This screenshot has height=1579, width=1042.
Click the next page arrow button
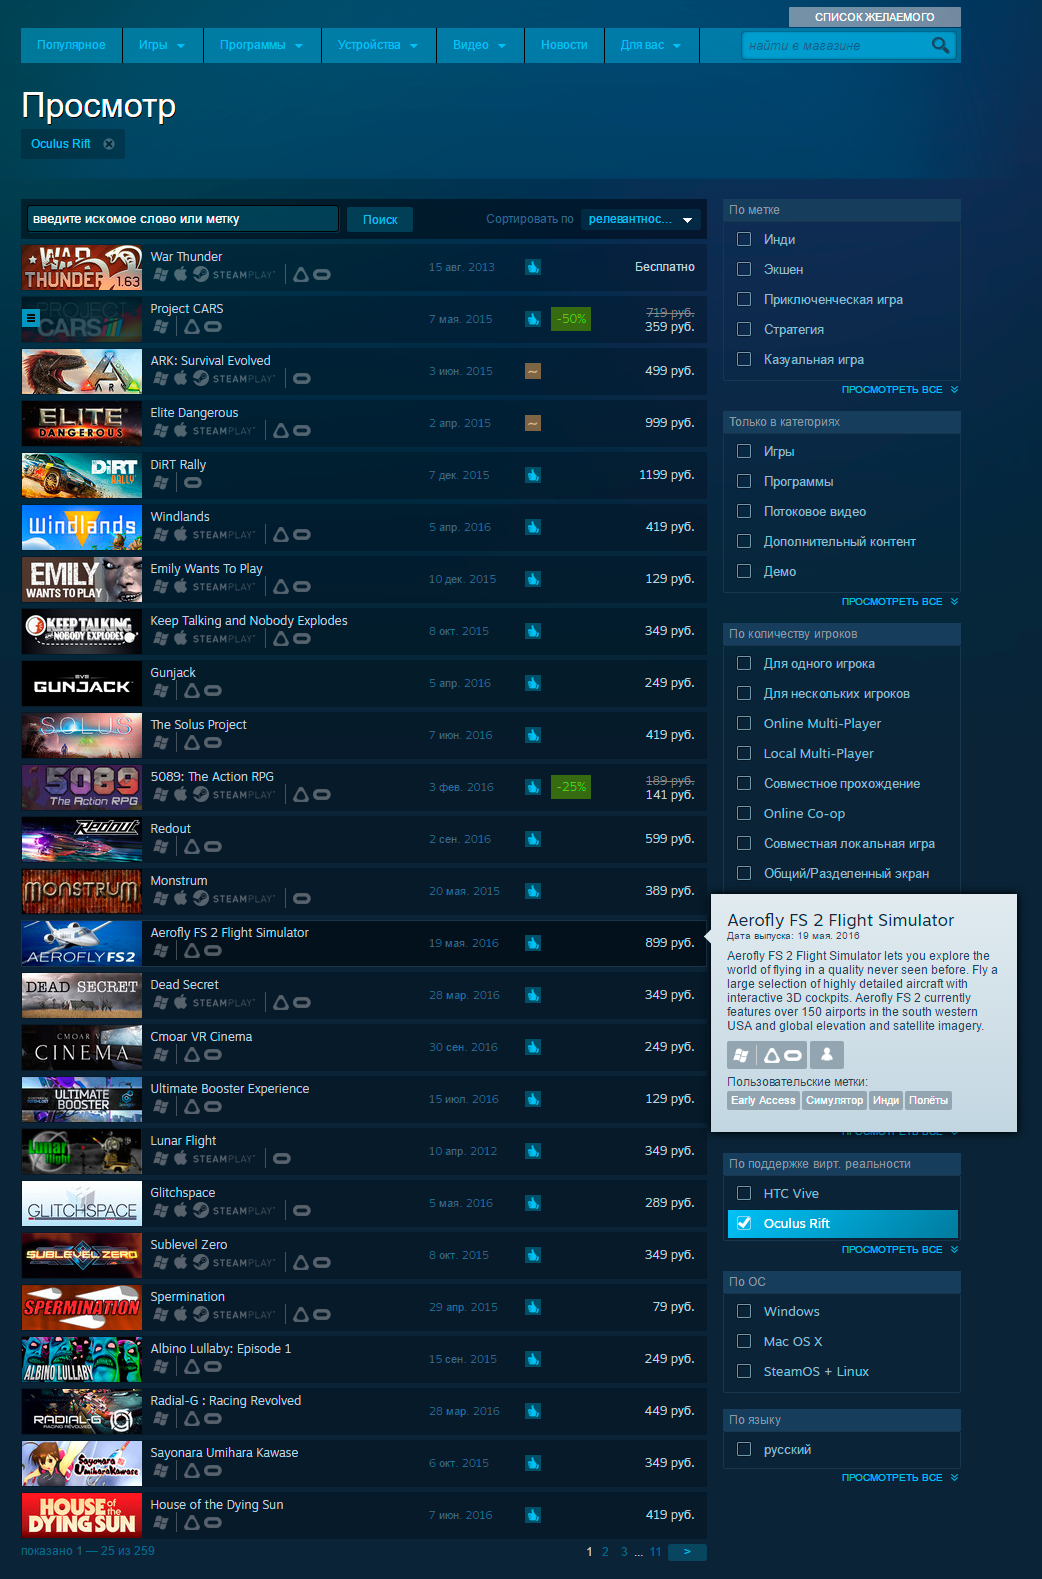(687, 1552)
